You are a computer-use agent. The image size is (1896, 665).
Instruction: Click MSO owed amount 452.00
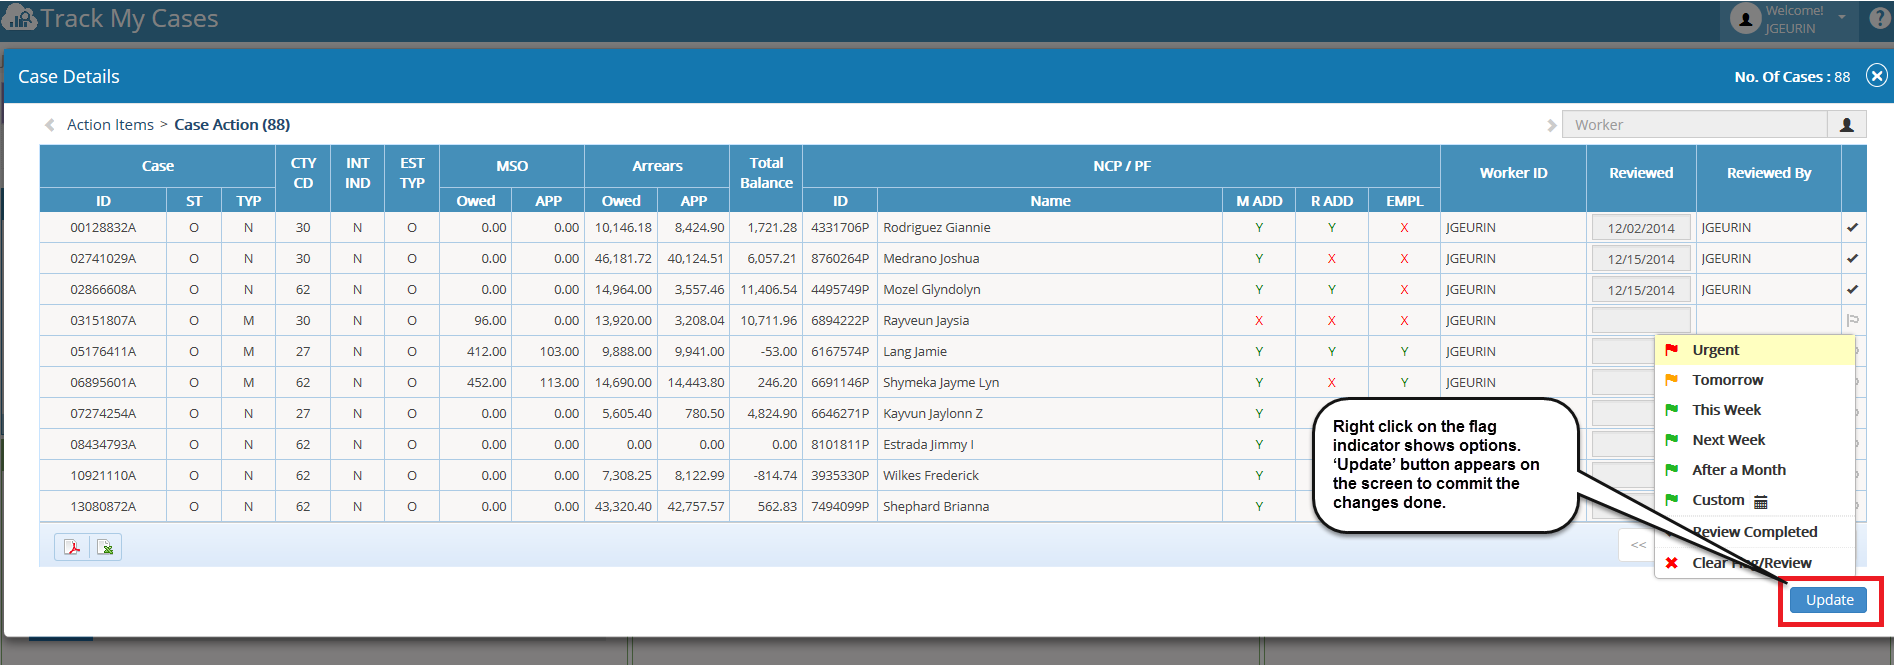487,383
